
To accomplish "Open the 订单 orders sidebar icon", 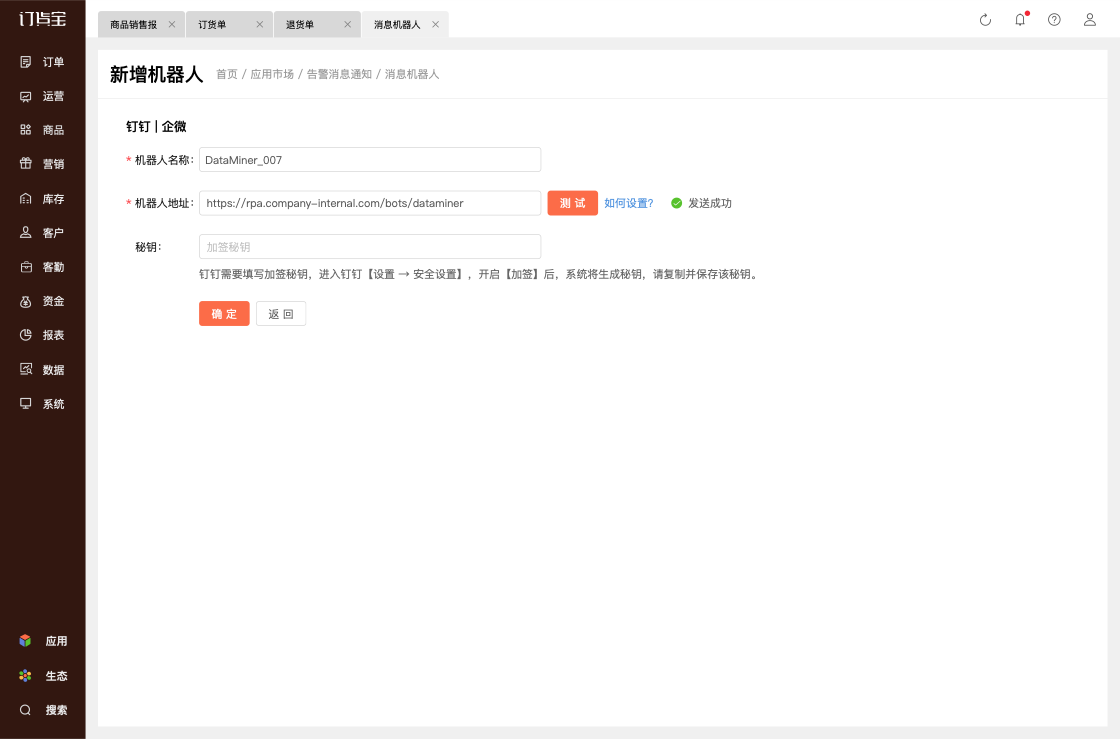I will [26, 62].
